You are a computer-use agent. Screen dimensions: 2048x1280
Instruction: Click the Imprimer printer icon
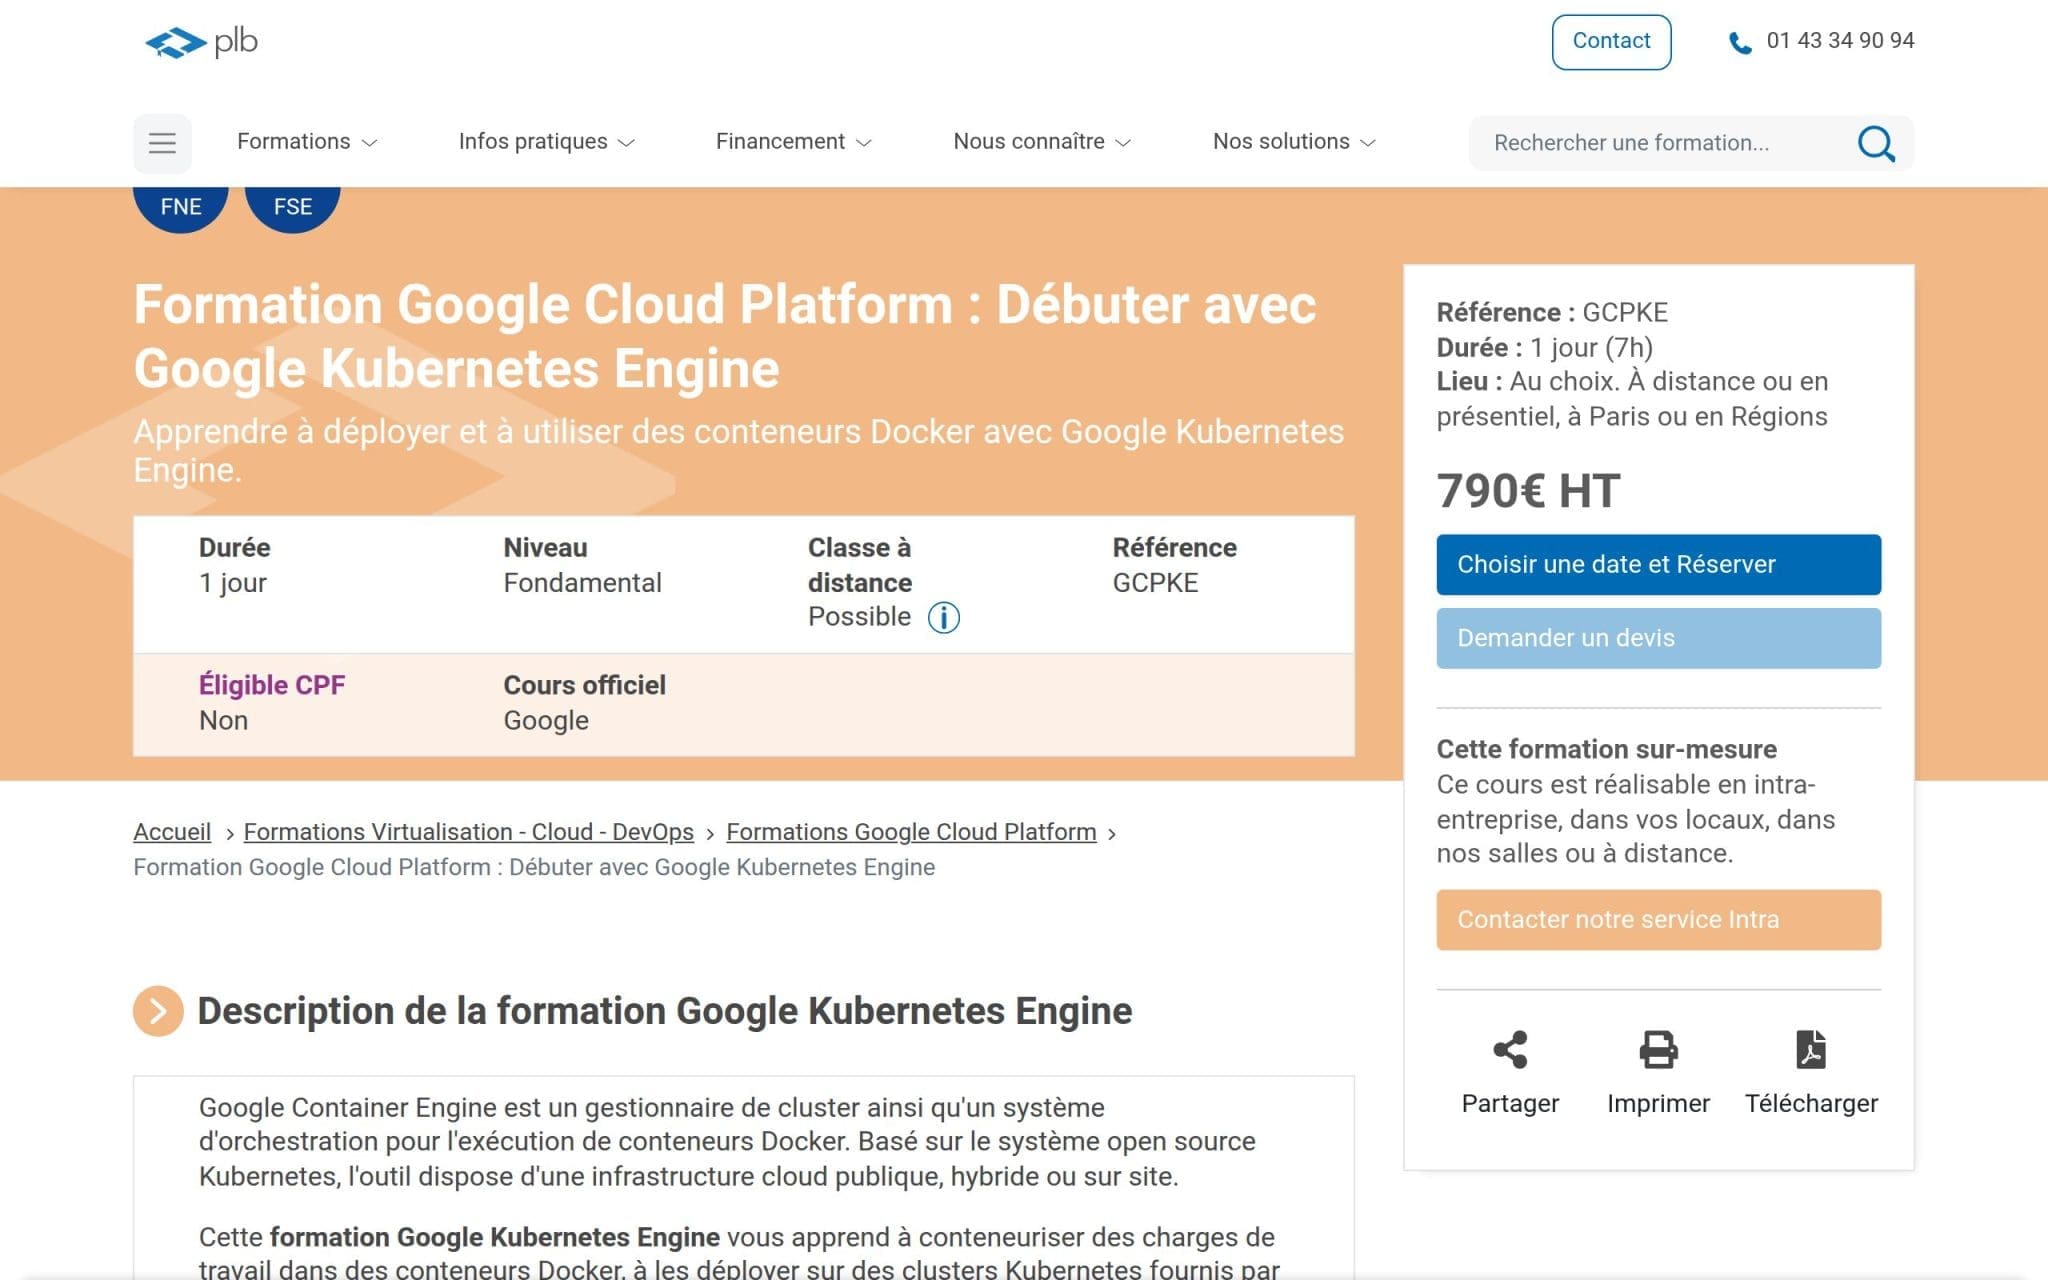coord(1658,1049)
